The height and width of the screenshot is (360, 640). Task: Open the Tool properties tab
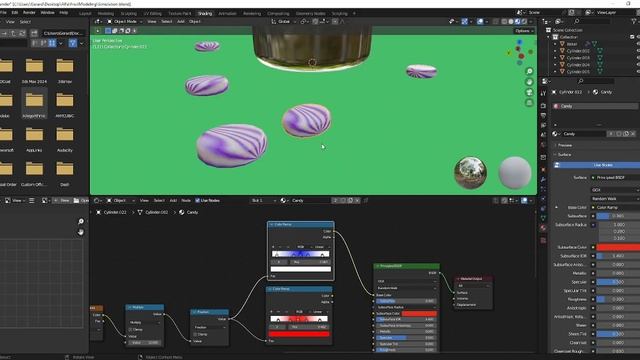(543, 93)
